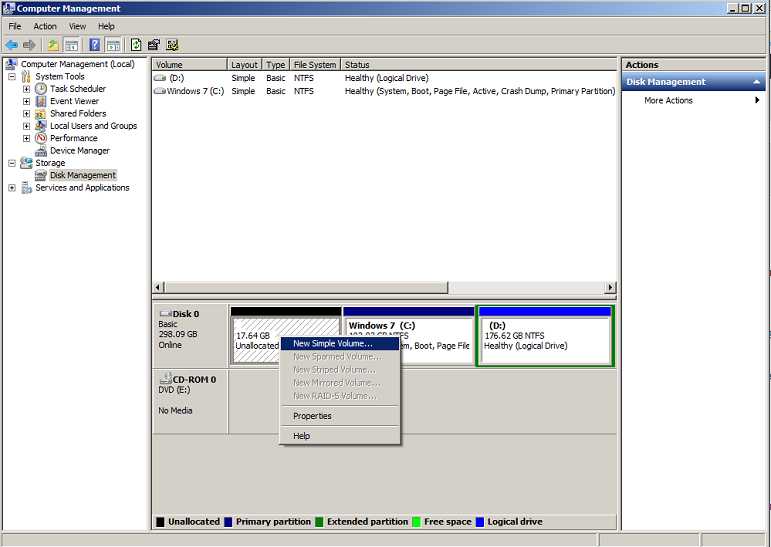Open the Help menu in menu bar

106,26
